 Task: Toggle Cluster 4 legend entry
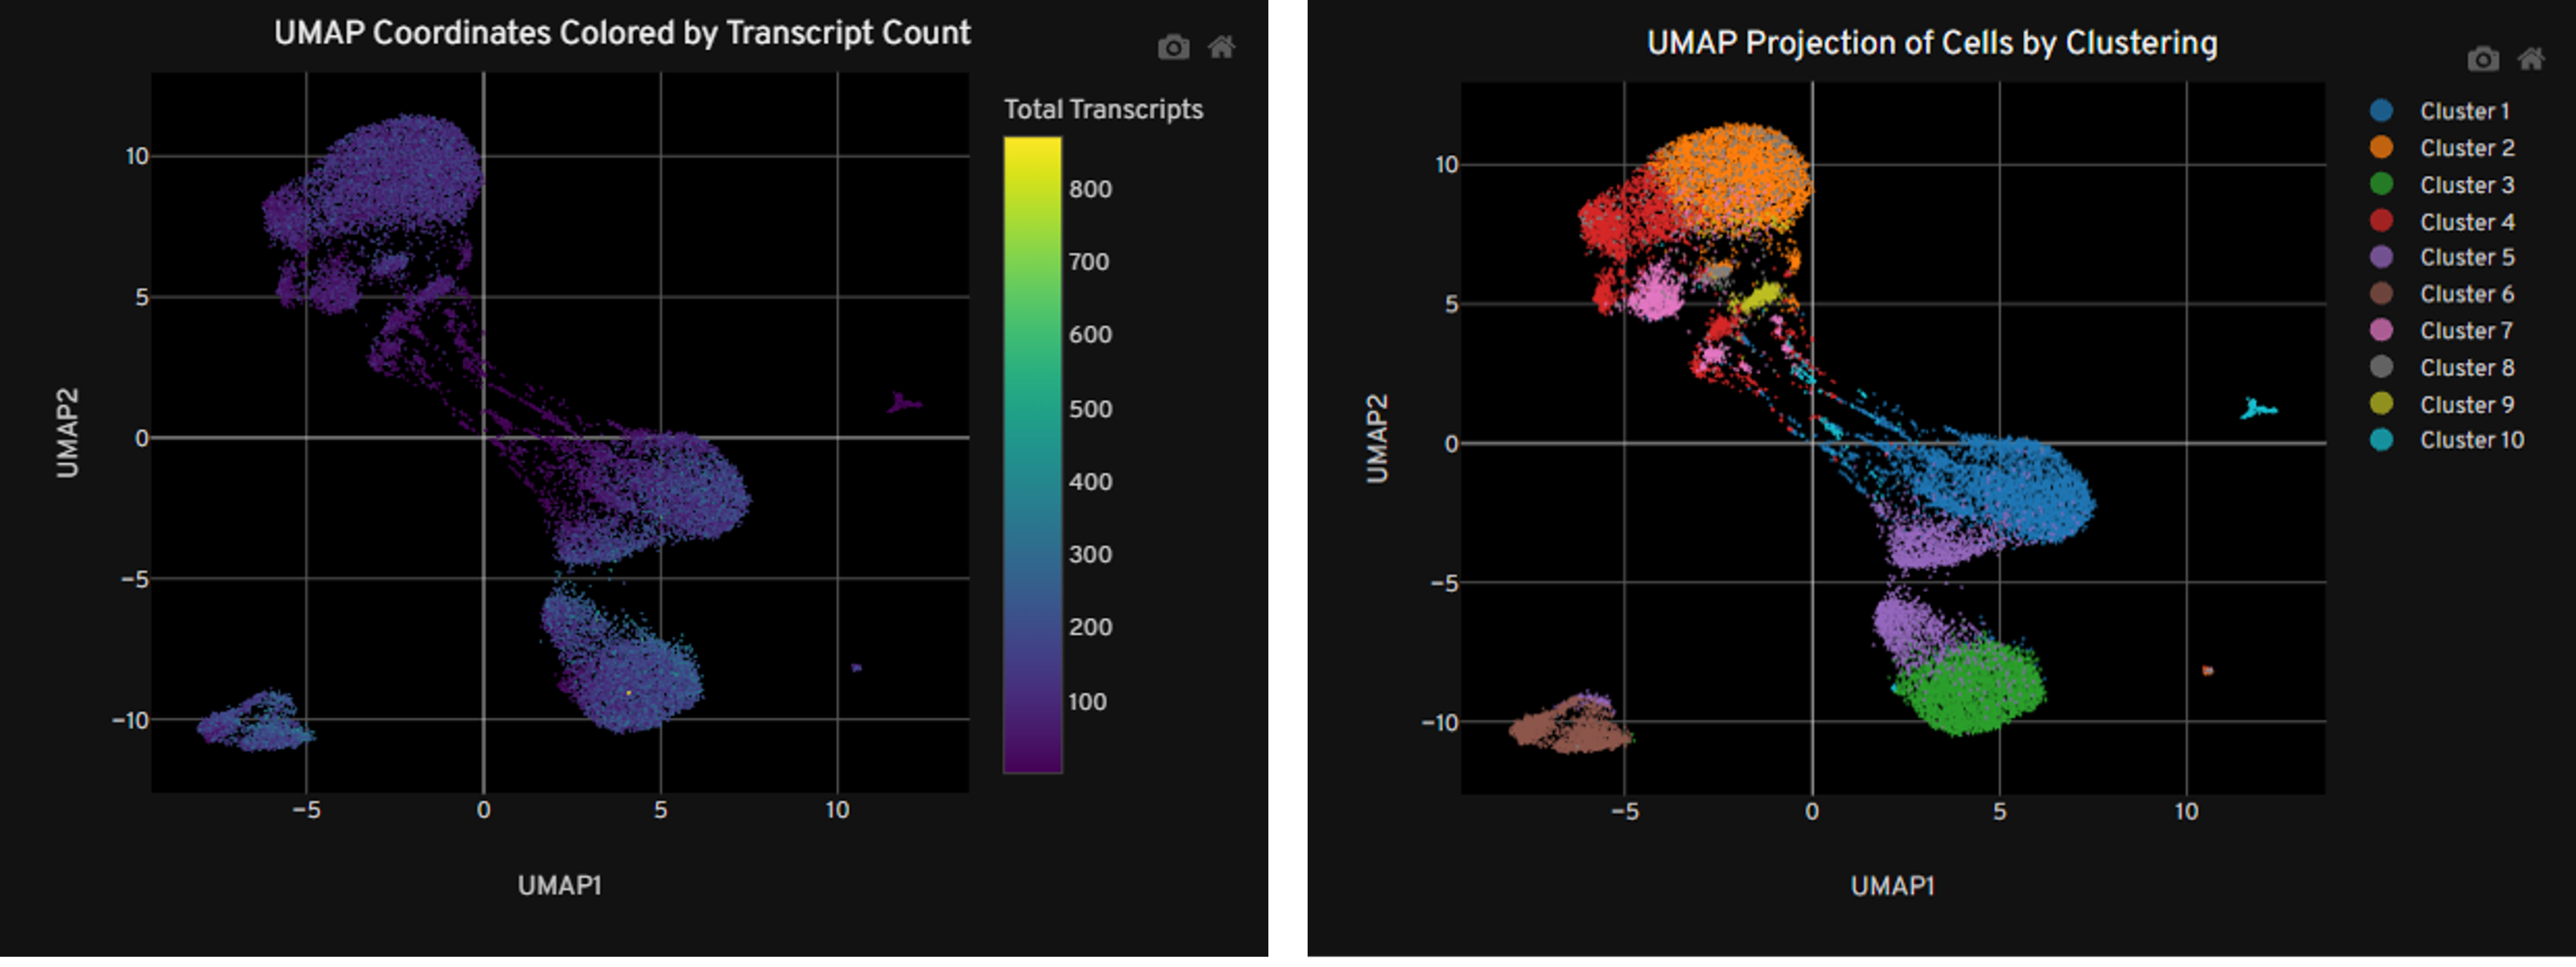click(2466, 221)
